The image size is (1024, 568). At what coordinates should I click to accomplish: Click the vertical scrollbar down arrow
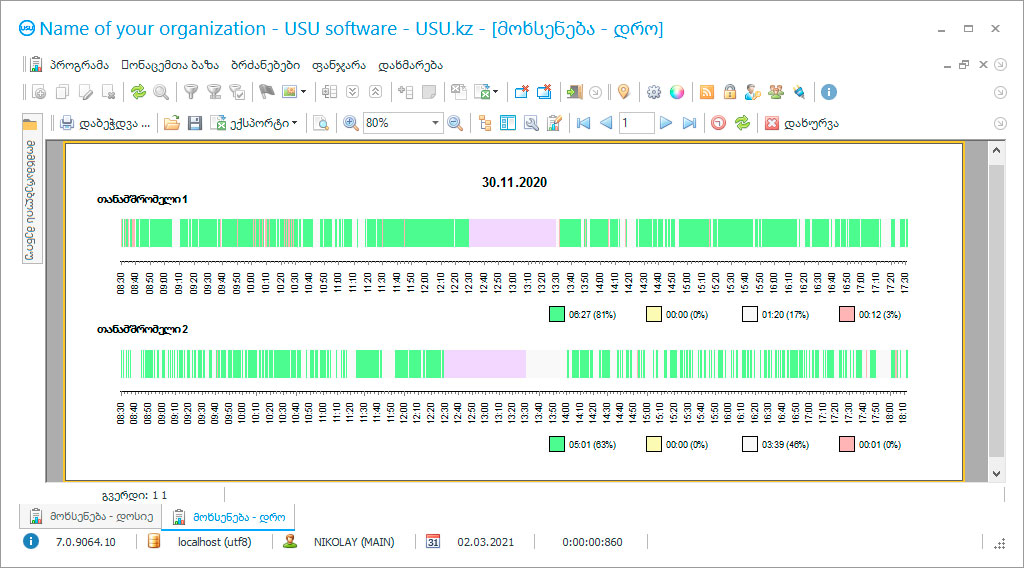click(x=996, y=474)
